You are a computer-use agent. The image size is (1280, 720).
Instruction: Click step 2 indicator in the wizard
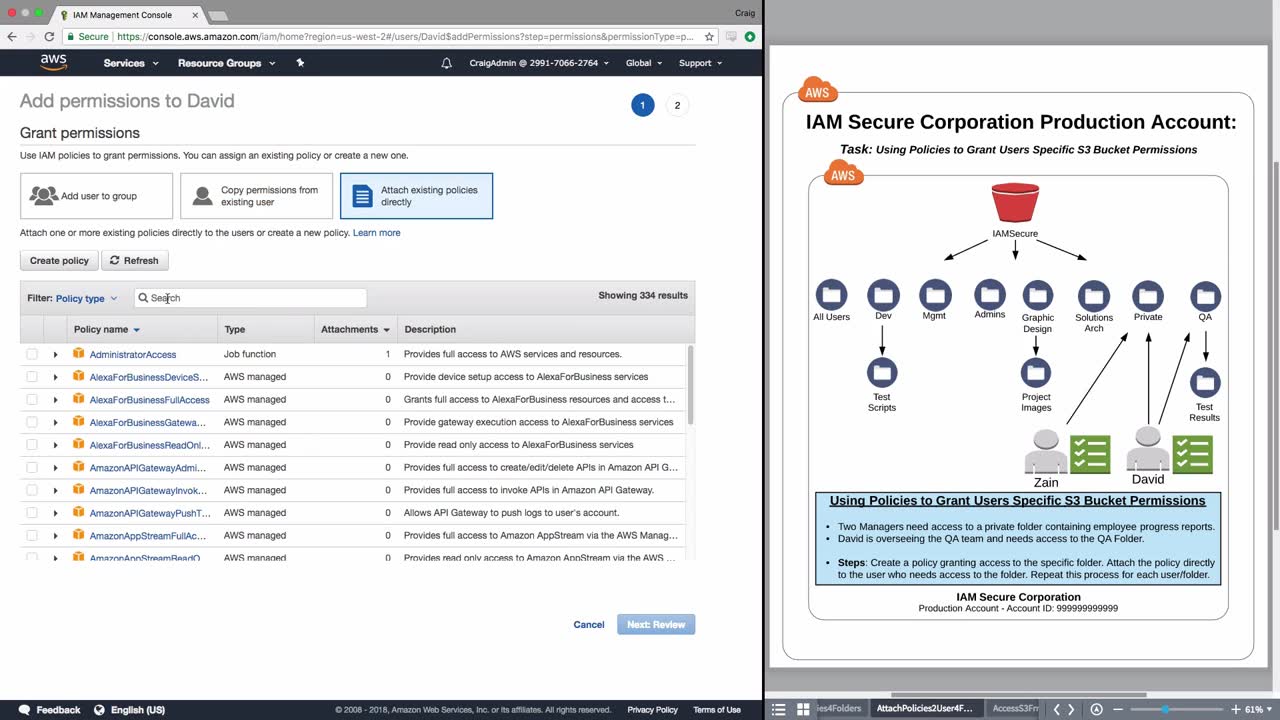coord(677,105)
